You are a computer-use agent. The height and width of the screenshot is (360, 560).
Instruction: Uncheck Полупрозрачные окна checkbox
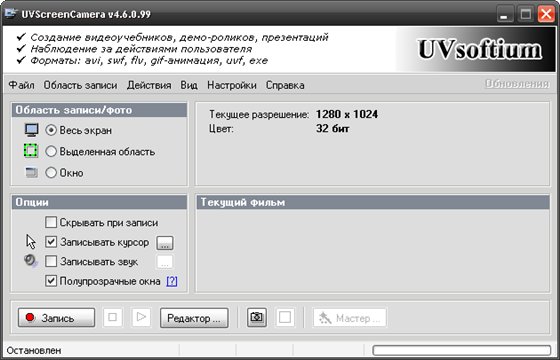[51, 281]
